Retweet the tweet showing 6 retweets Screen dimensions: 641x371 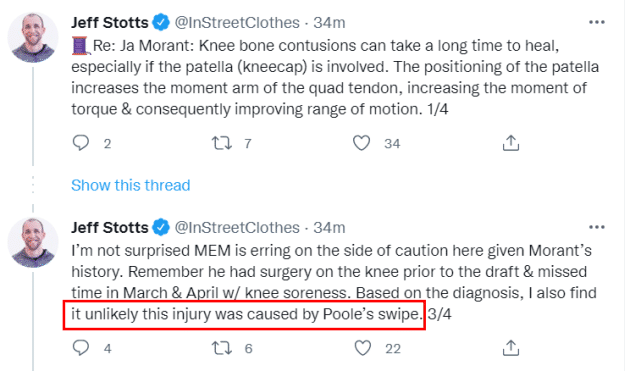pyautogui.click(x=221, y=348)
